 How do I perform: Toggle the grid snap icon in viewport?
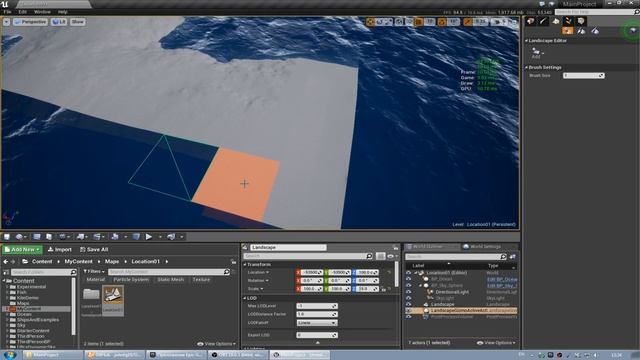coord(419,22)
